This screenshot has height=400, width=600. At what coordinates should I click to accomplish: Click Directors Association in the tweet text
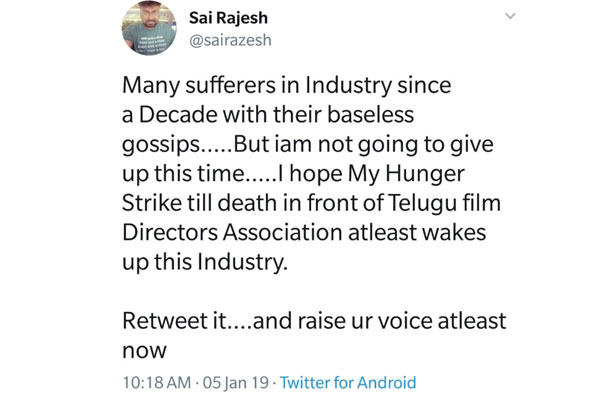pyautogui.click(x=232, y=232)
